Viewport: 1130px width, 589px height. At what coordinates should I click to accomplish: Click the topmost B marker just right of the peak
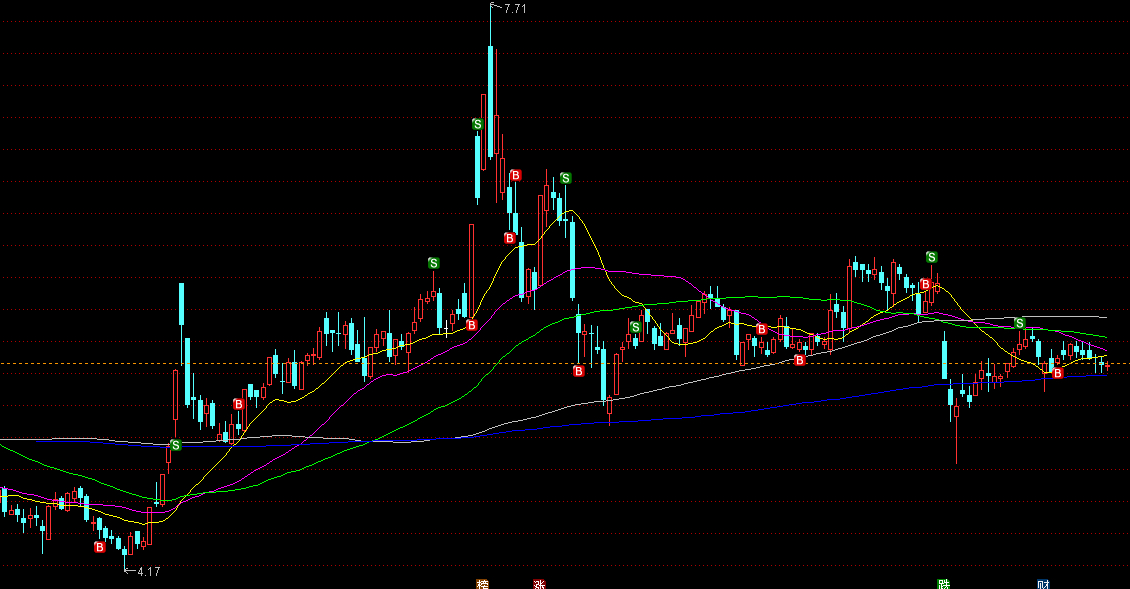[x=515, y=175]
